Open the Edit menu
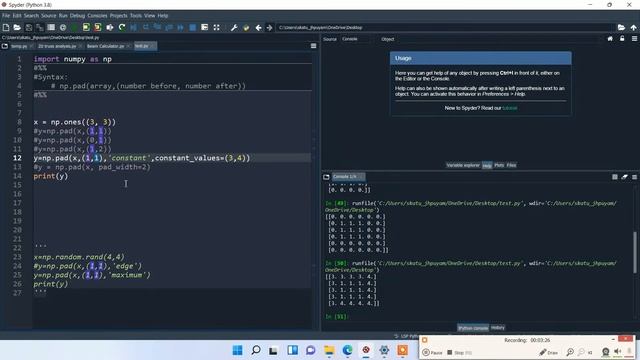This screenshot has height=360, width=640. [17, 16]
